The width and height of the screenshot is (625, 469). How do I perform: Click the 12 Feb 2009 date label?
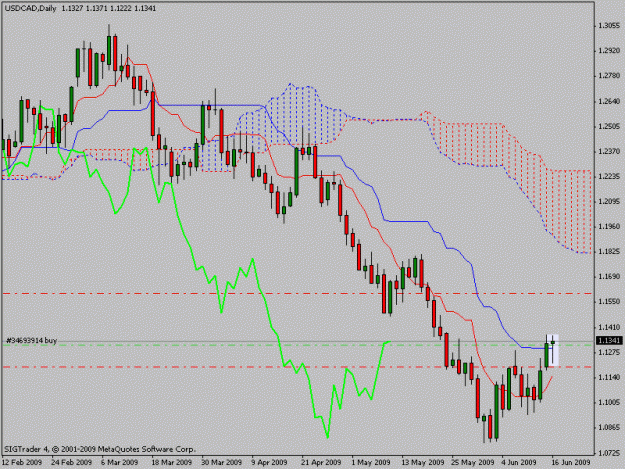coord(22,462)
